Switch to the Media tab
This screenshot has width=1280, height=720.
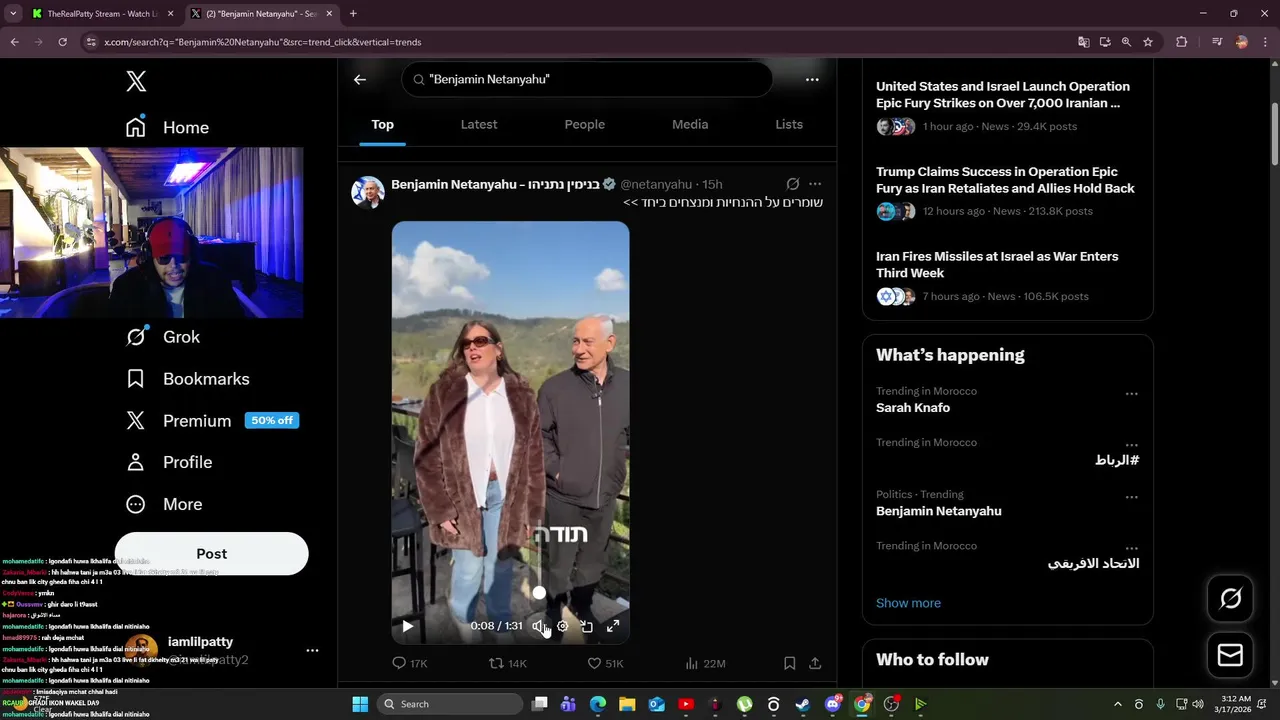coord(690,124)
